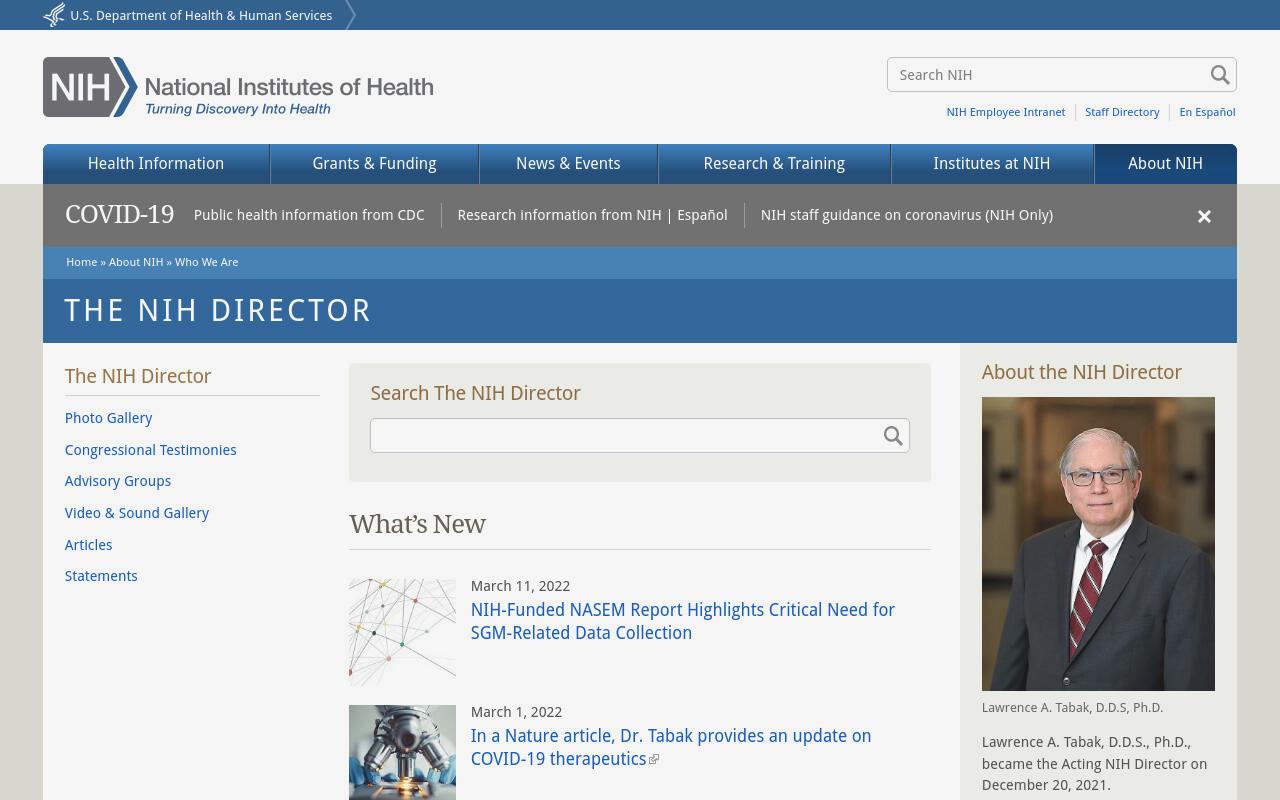Close the COVID-19 banner with X
The height and width of the screenshot is (800, 1280).
click(x=1204, y=216)
